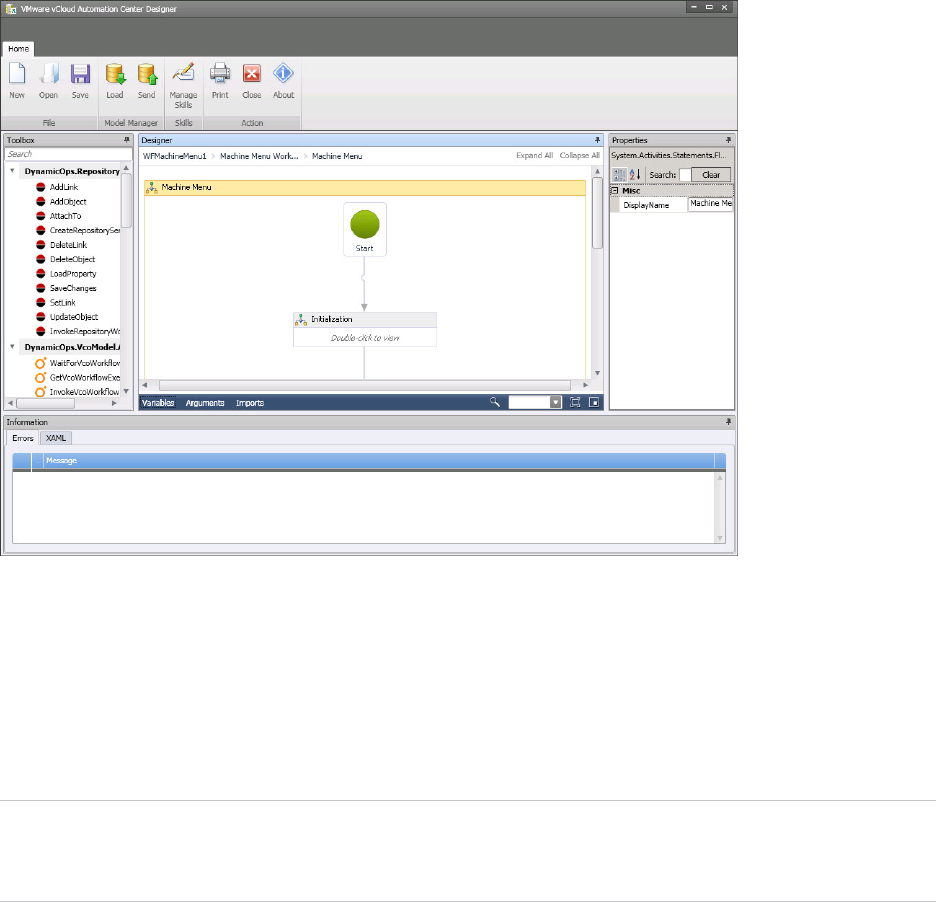
Task: Pin the Properties panel
Action: [x=728, y=140]
